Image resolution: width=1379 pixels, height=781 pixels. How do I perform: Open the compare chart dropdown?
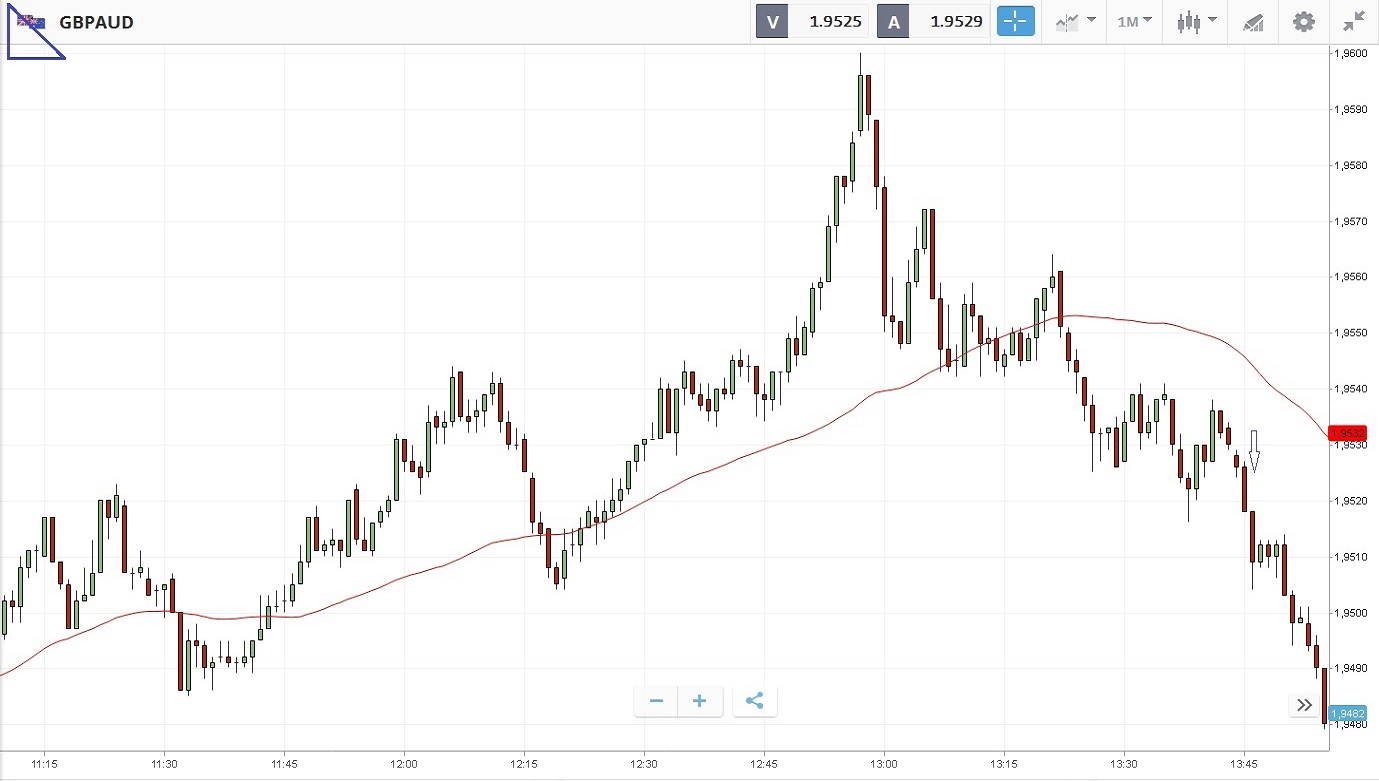[1075, 21]
